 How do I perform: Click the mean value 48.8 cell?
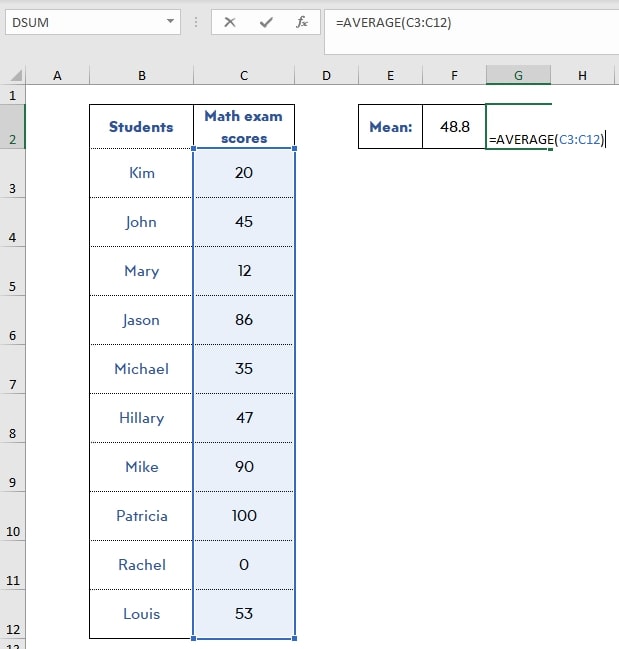(x=454, y=127)
